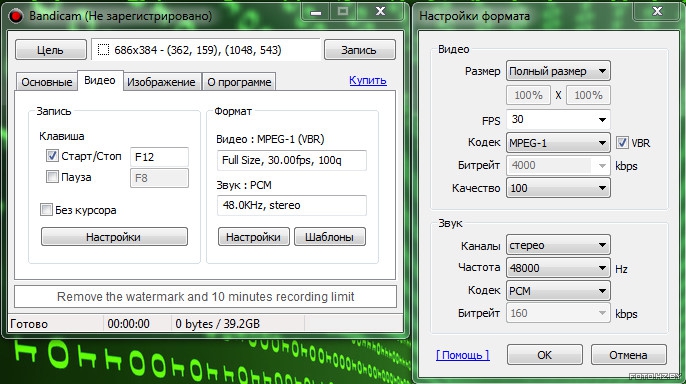Enable the Без курсора checkbox
686x384 pixels.
(46, 209)
